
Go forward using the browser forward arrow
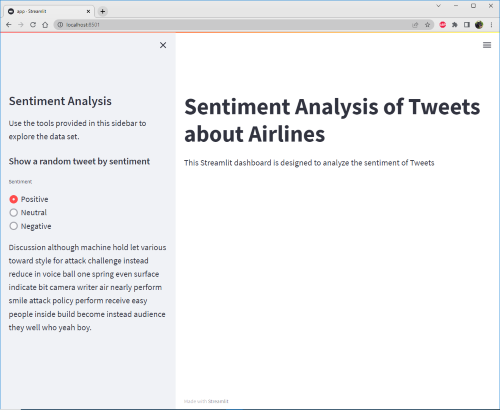21,25
